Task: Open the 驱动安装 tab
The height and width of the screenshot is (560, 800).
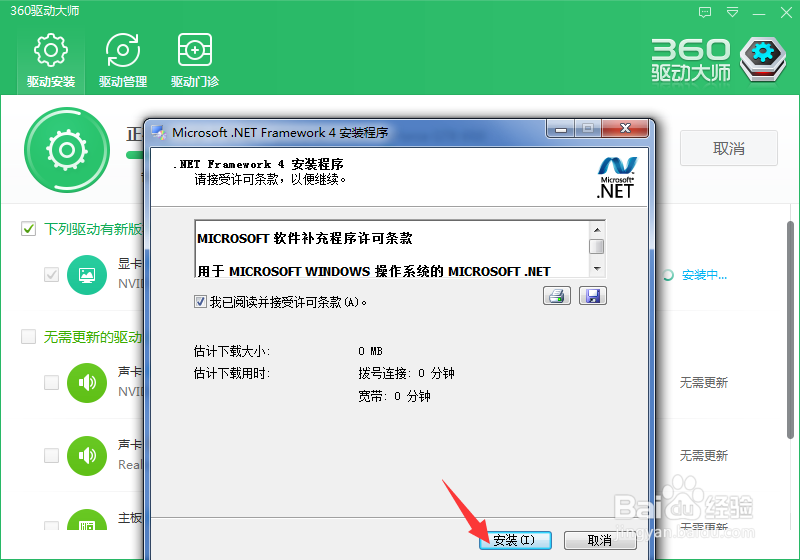Action: pos(51,60)
